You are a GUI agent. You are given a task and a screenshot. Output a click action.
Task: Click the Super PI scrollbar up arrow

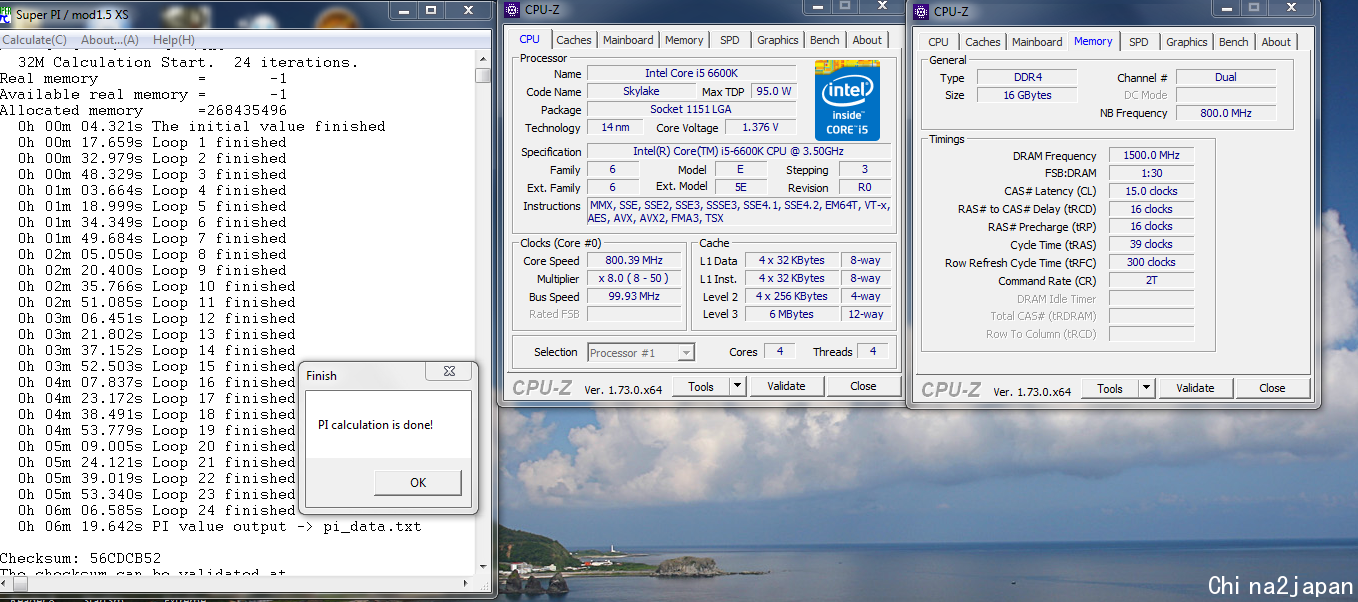click(x=483, y=58)
